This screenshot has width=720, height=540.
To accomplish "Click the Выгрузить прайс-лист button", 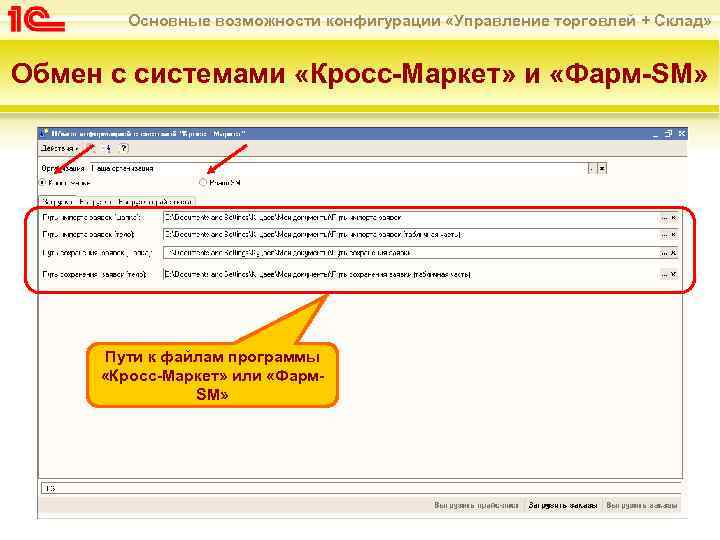I will tap(476, 505).
